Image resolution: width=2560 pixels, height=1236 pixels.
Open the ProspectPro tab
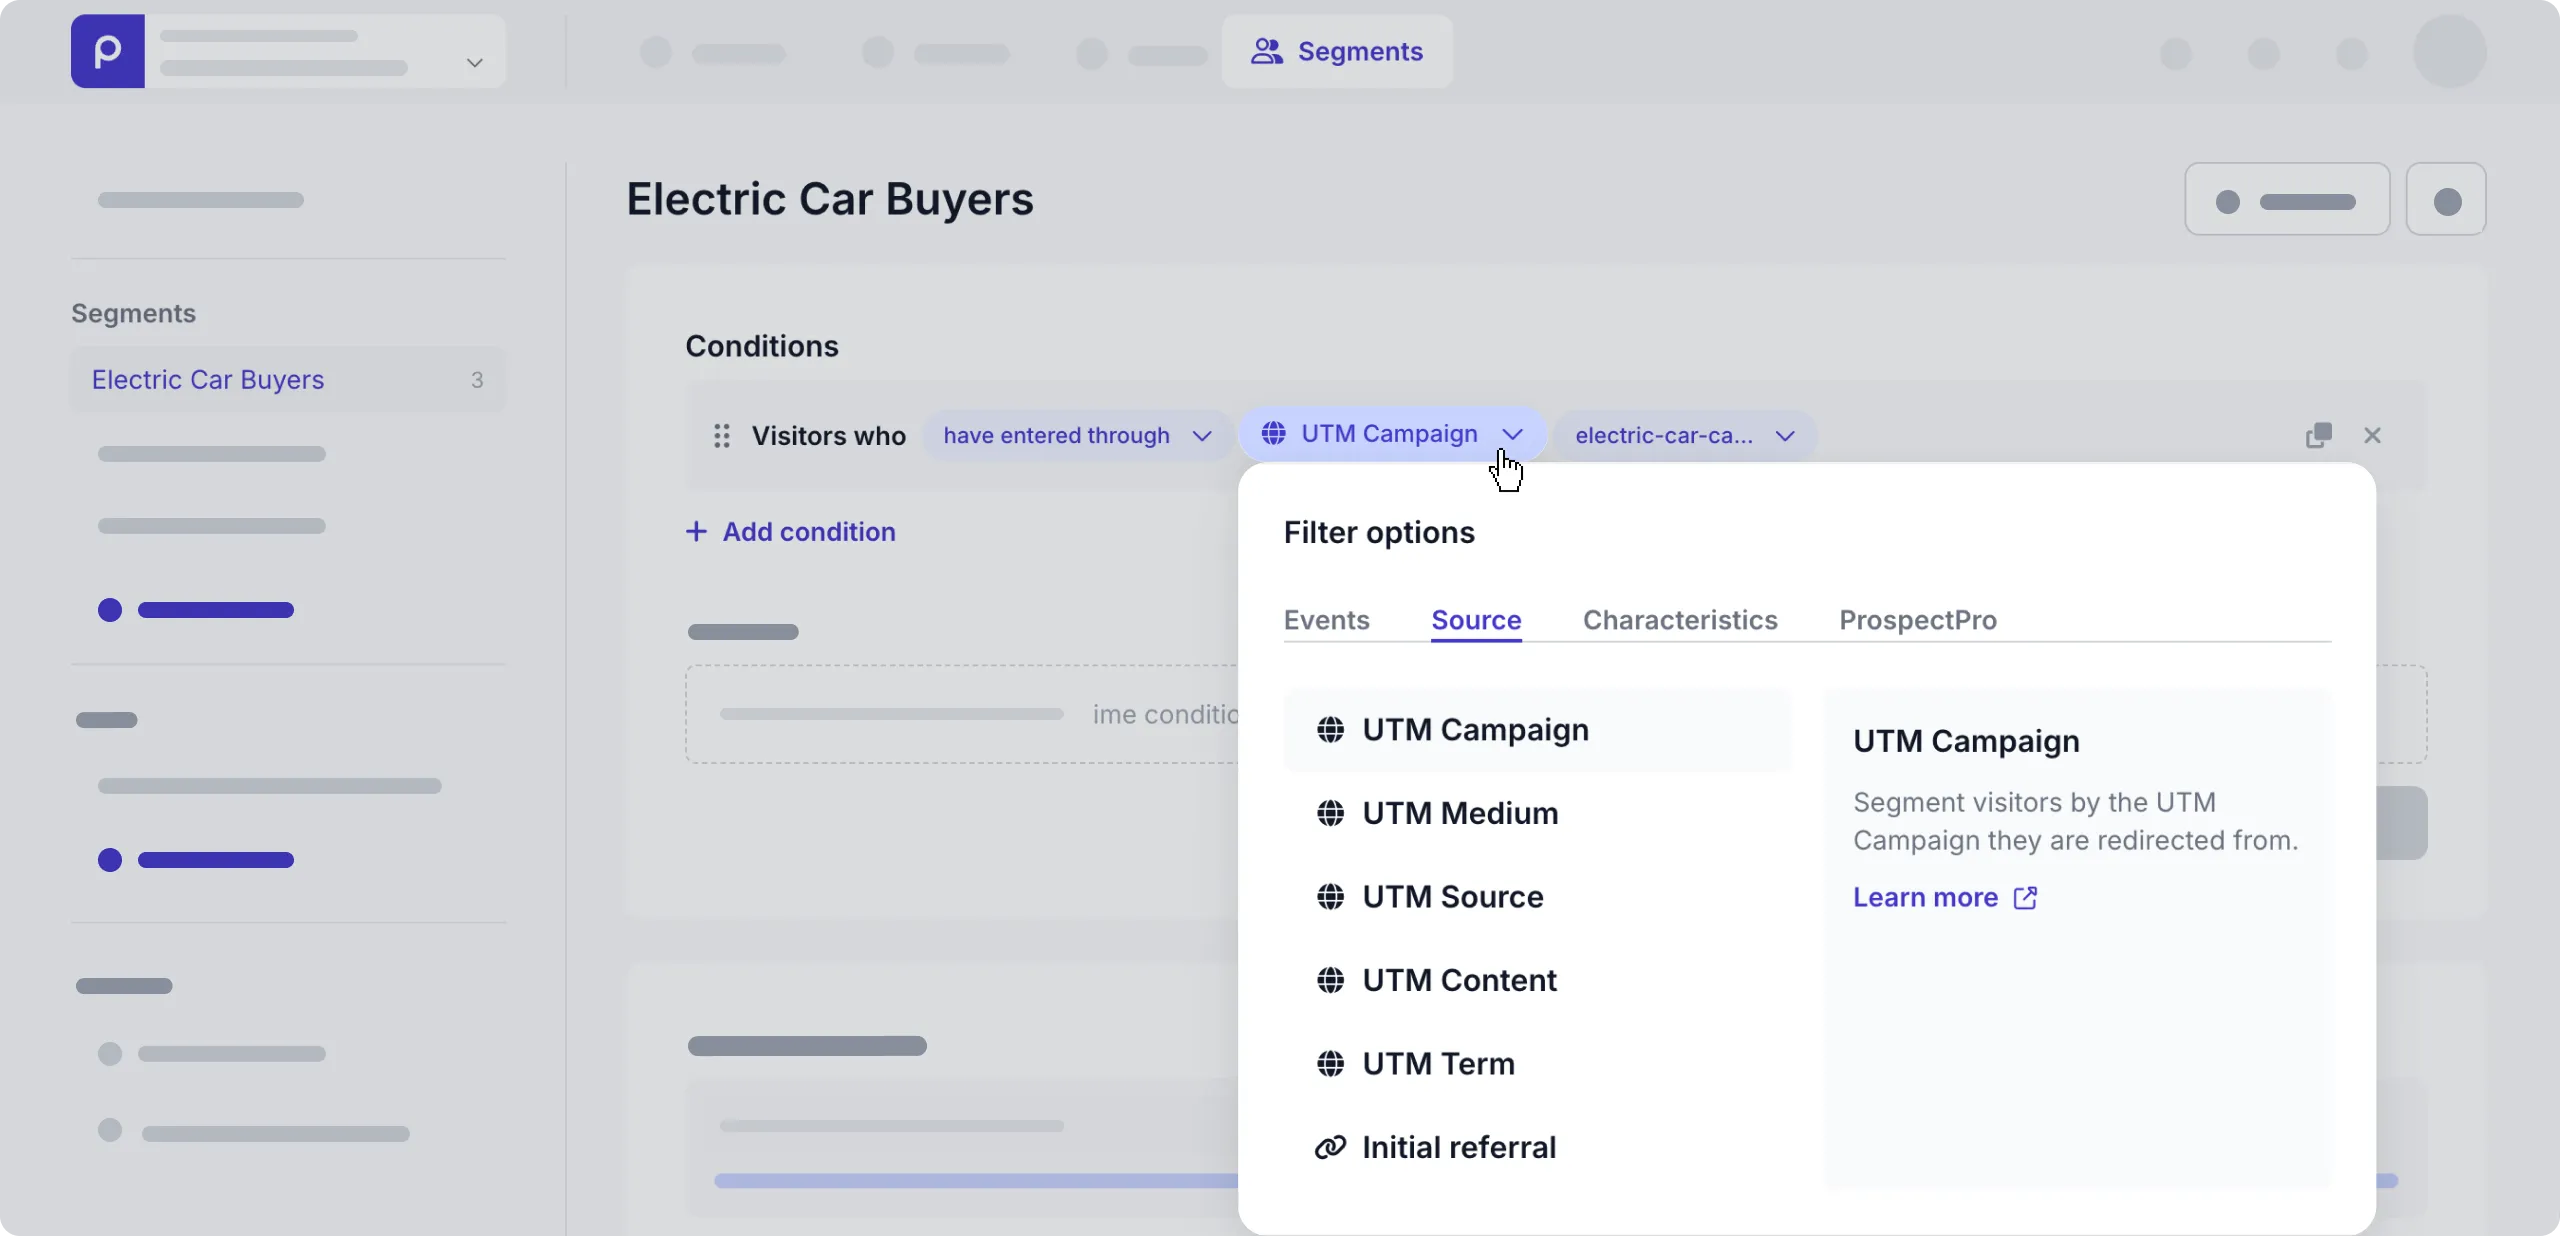[x=1917, y=620]
